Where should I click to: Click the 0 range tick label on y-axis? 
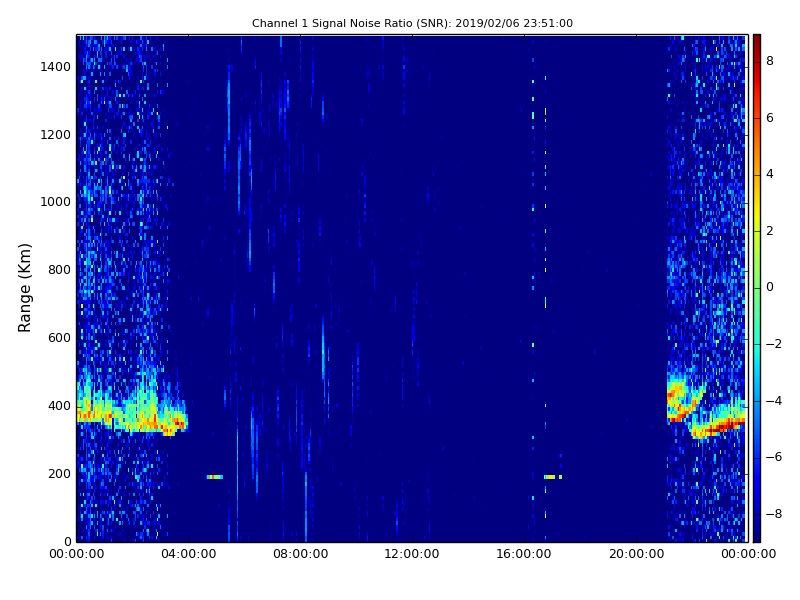(x=67, y=541)
